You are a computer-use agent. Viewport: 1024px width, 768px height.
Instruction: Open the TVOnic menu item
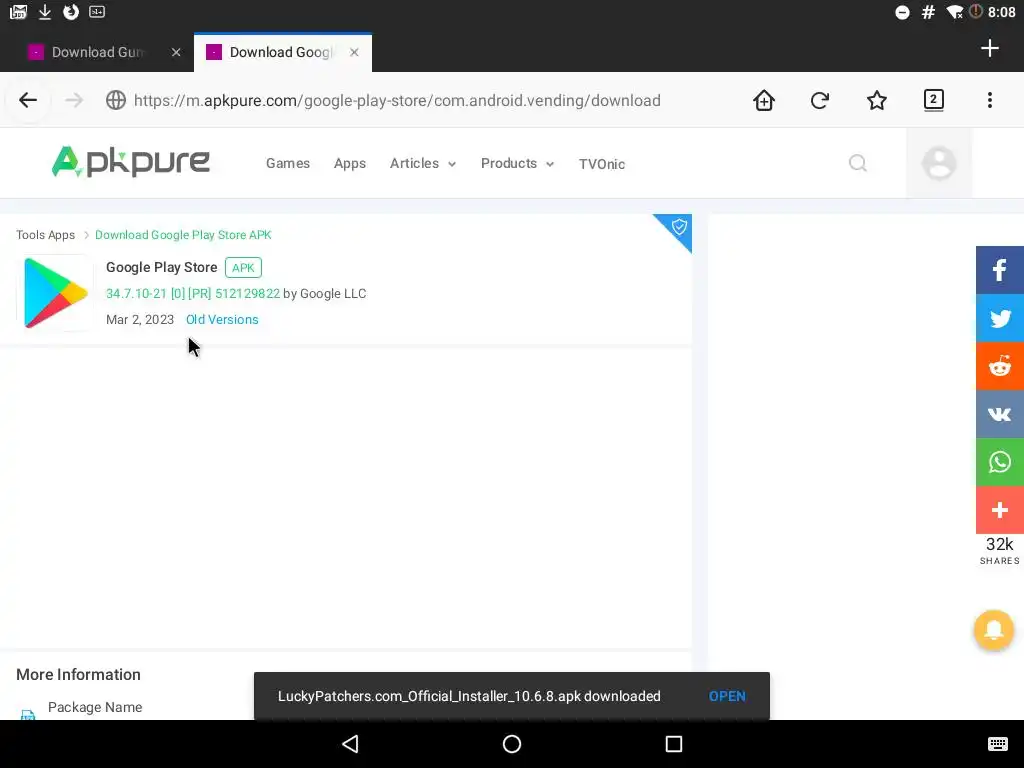pyautogui.click(x=601, y=164)
